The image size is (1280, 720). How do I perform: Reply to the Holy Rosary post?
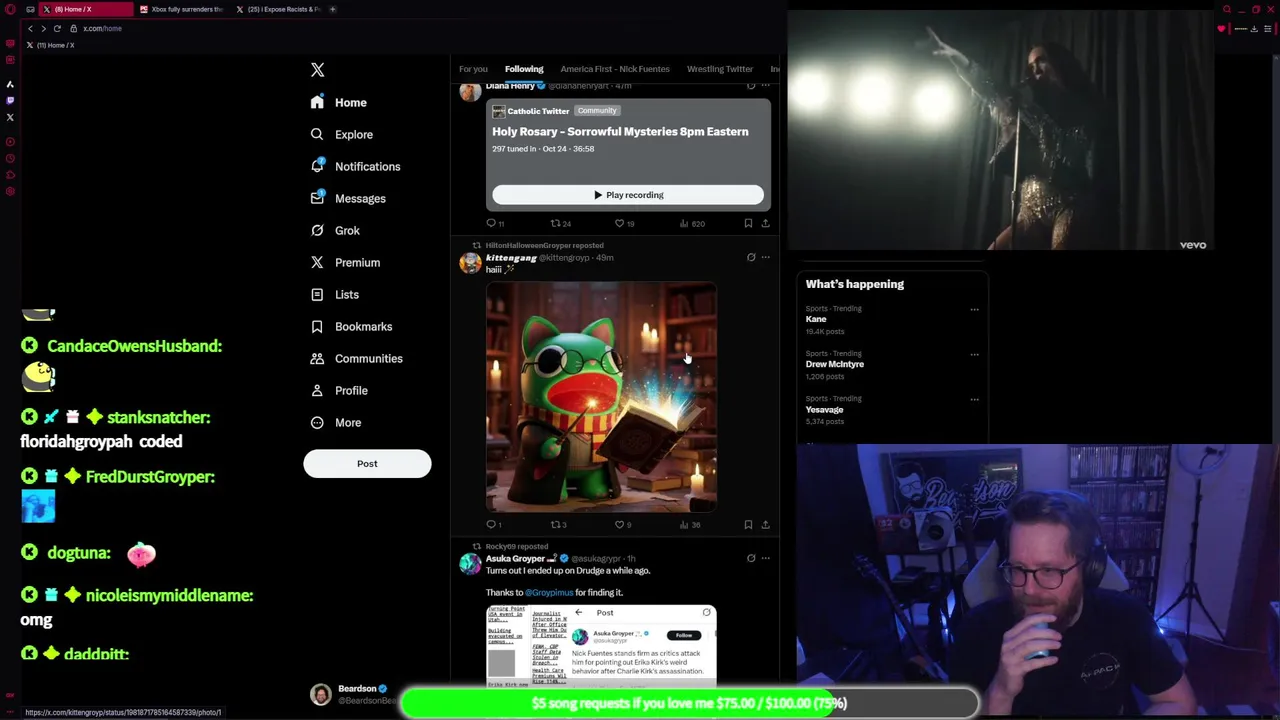pos(495,223)
